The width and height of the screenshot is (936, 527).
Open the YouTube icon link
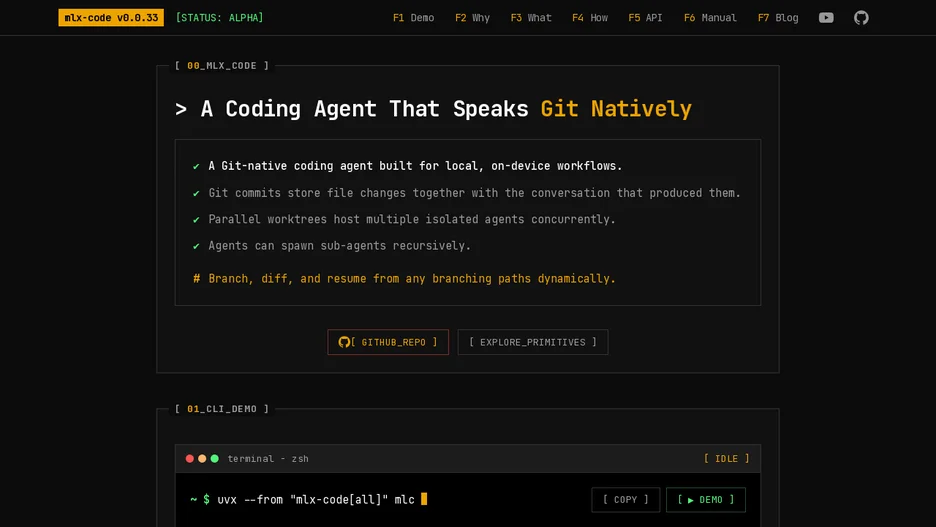coord(826,18)
